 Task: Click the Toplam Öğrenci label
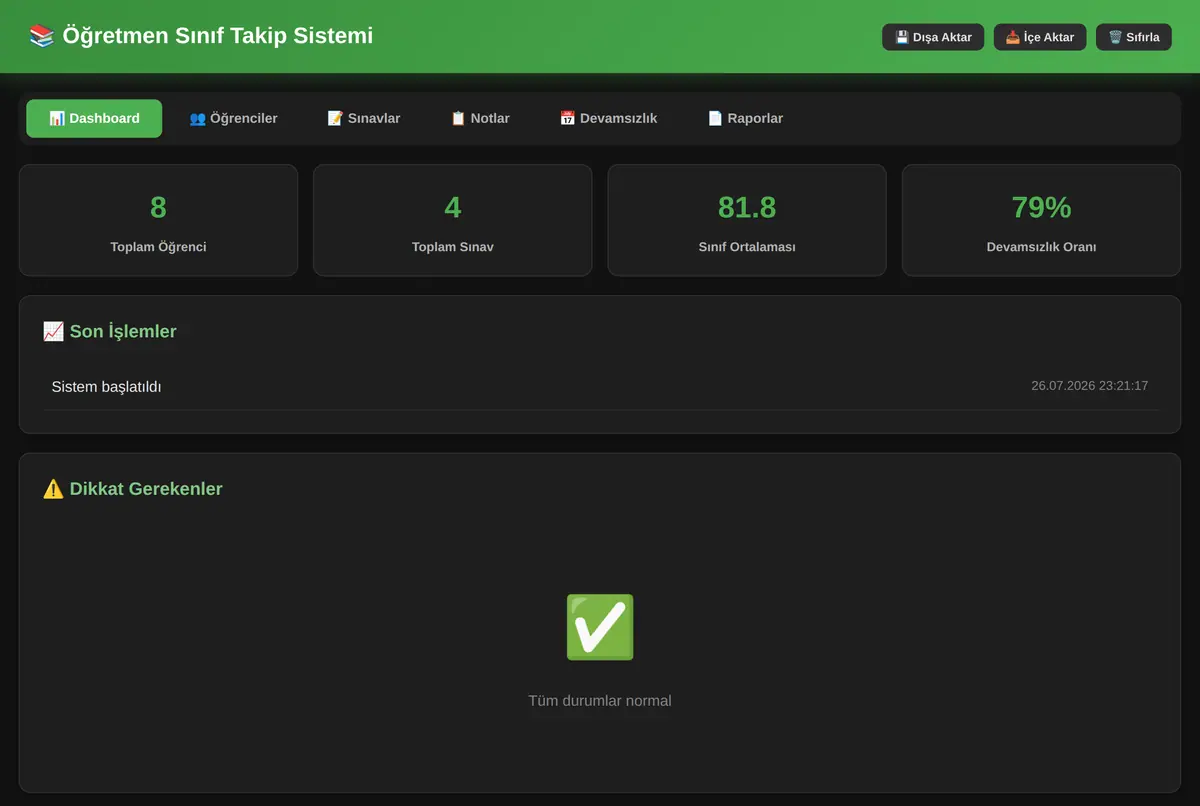158,247
